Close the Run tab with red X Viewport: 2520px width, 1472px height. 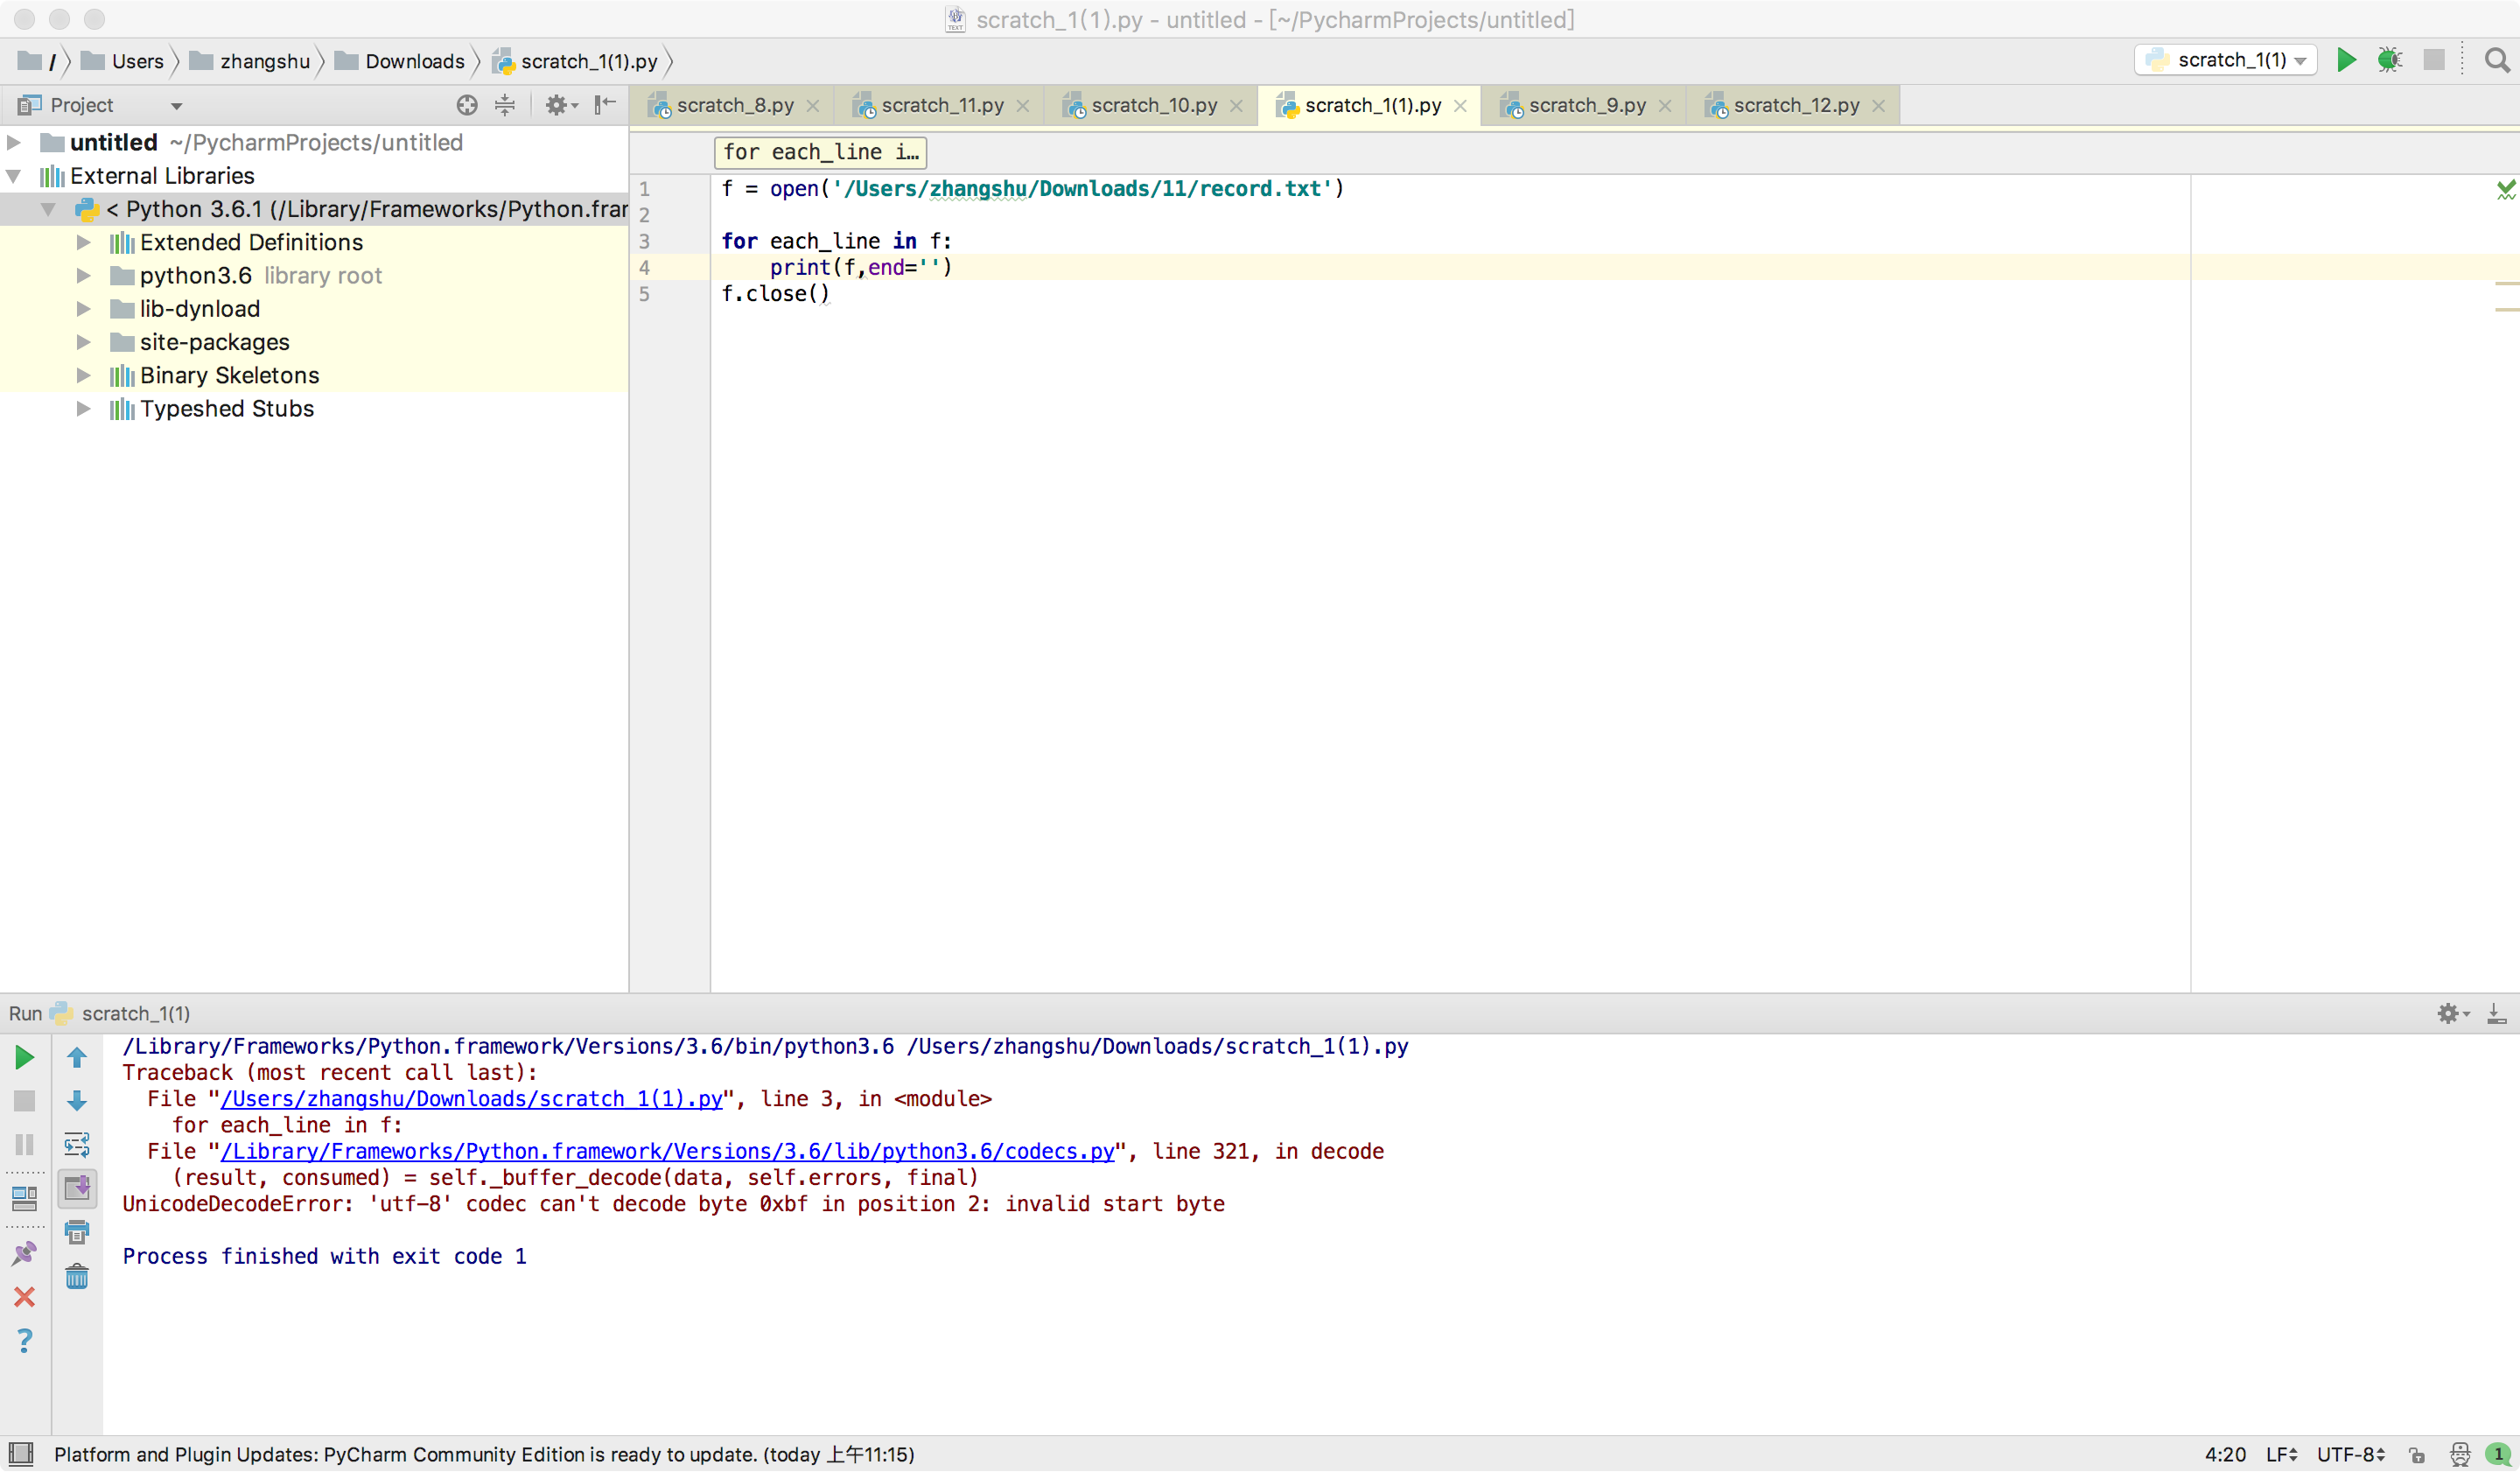pos(25,1298)
